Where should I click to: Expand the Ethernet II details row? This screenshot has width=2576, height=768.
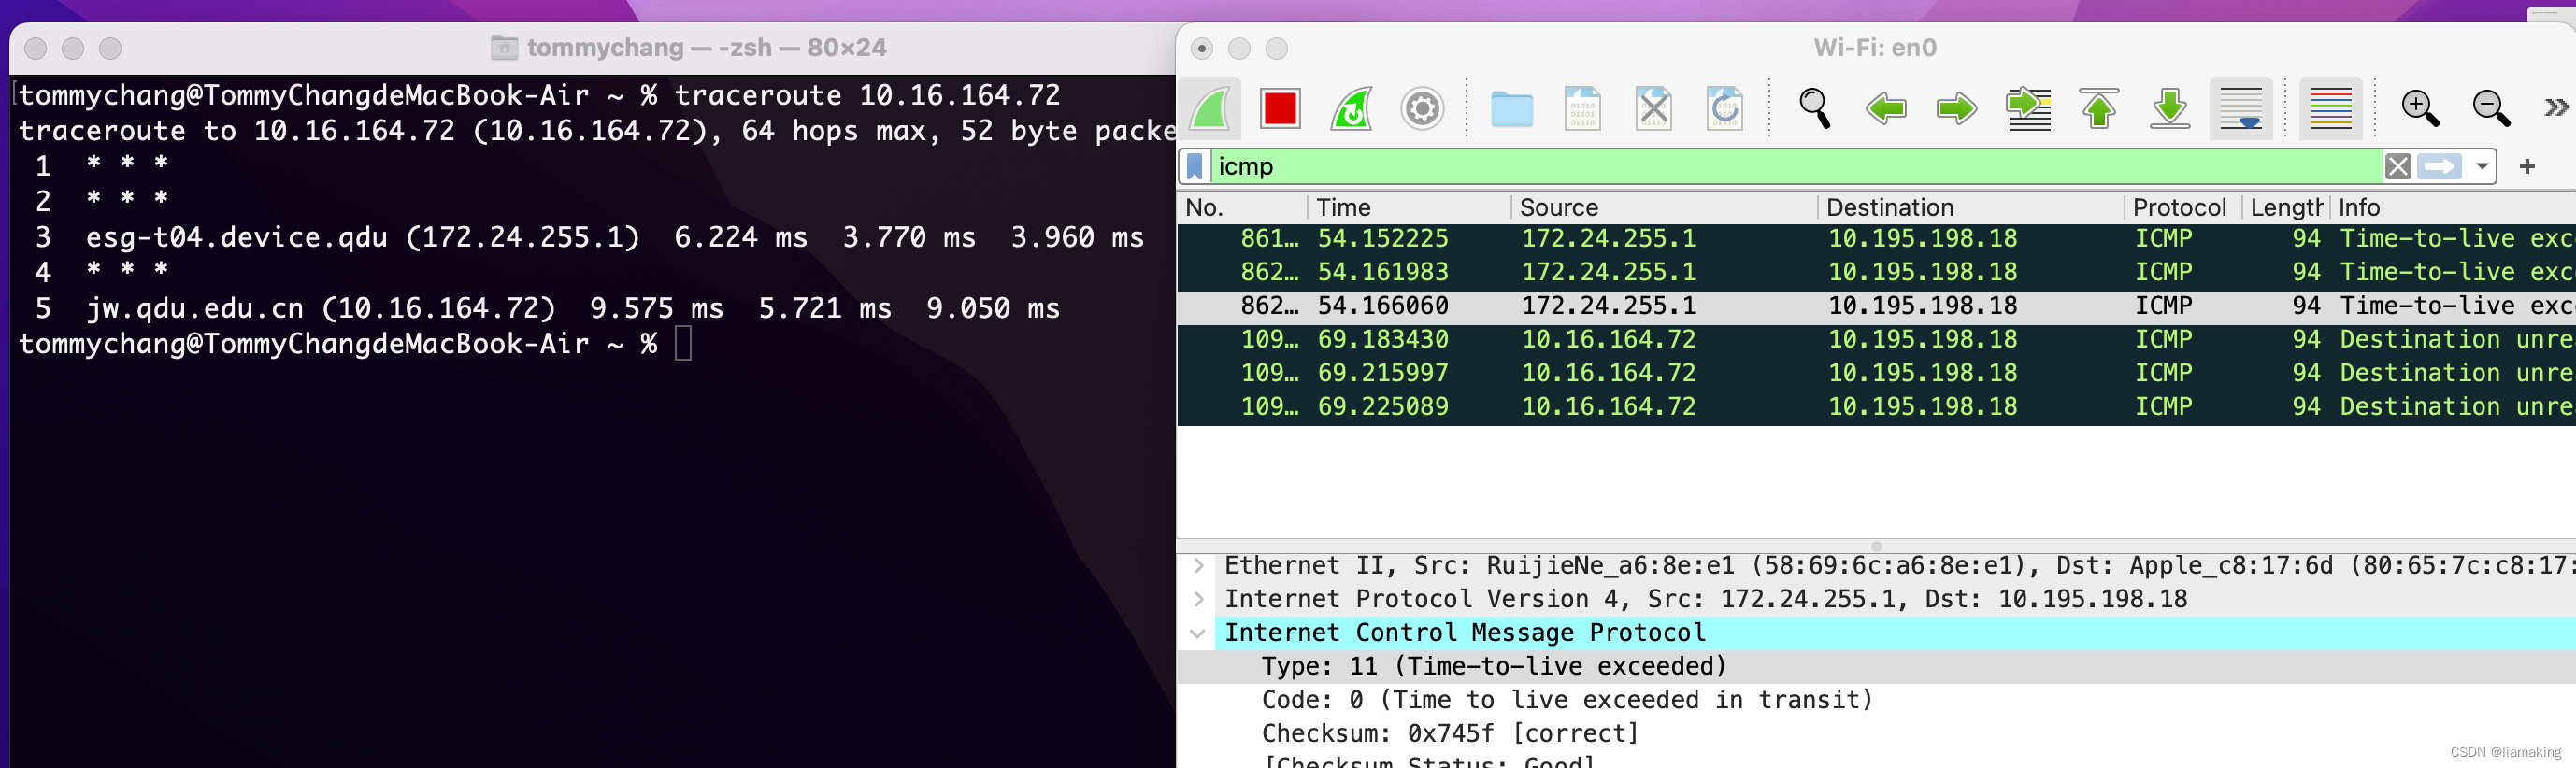[1198, 566]
